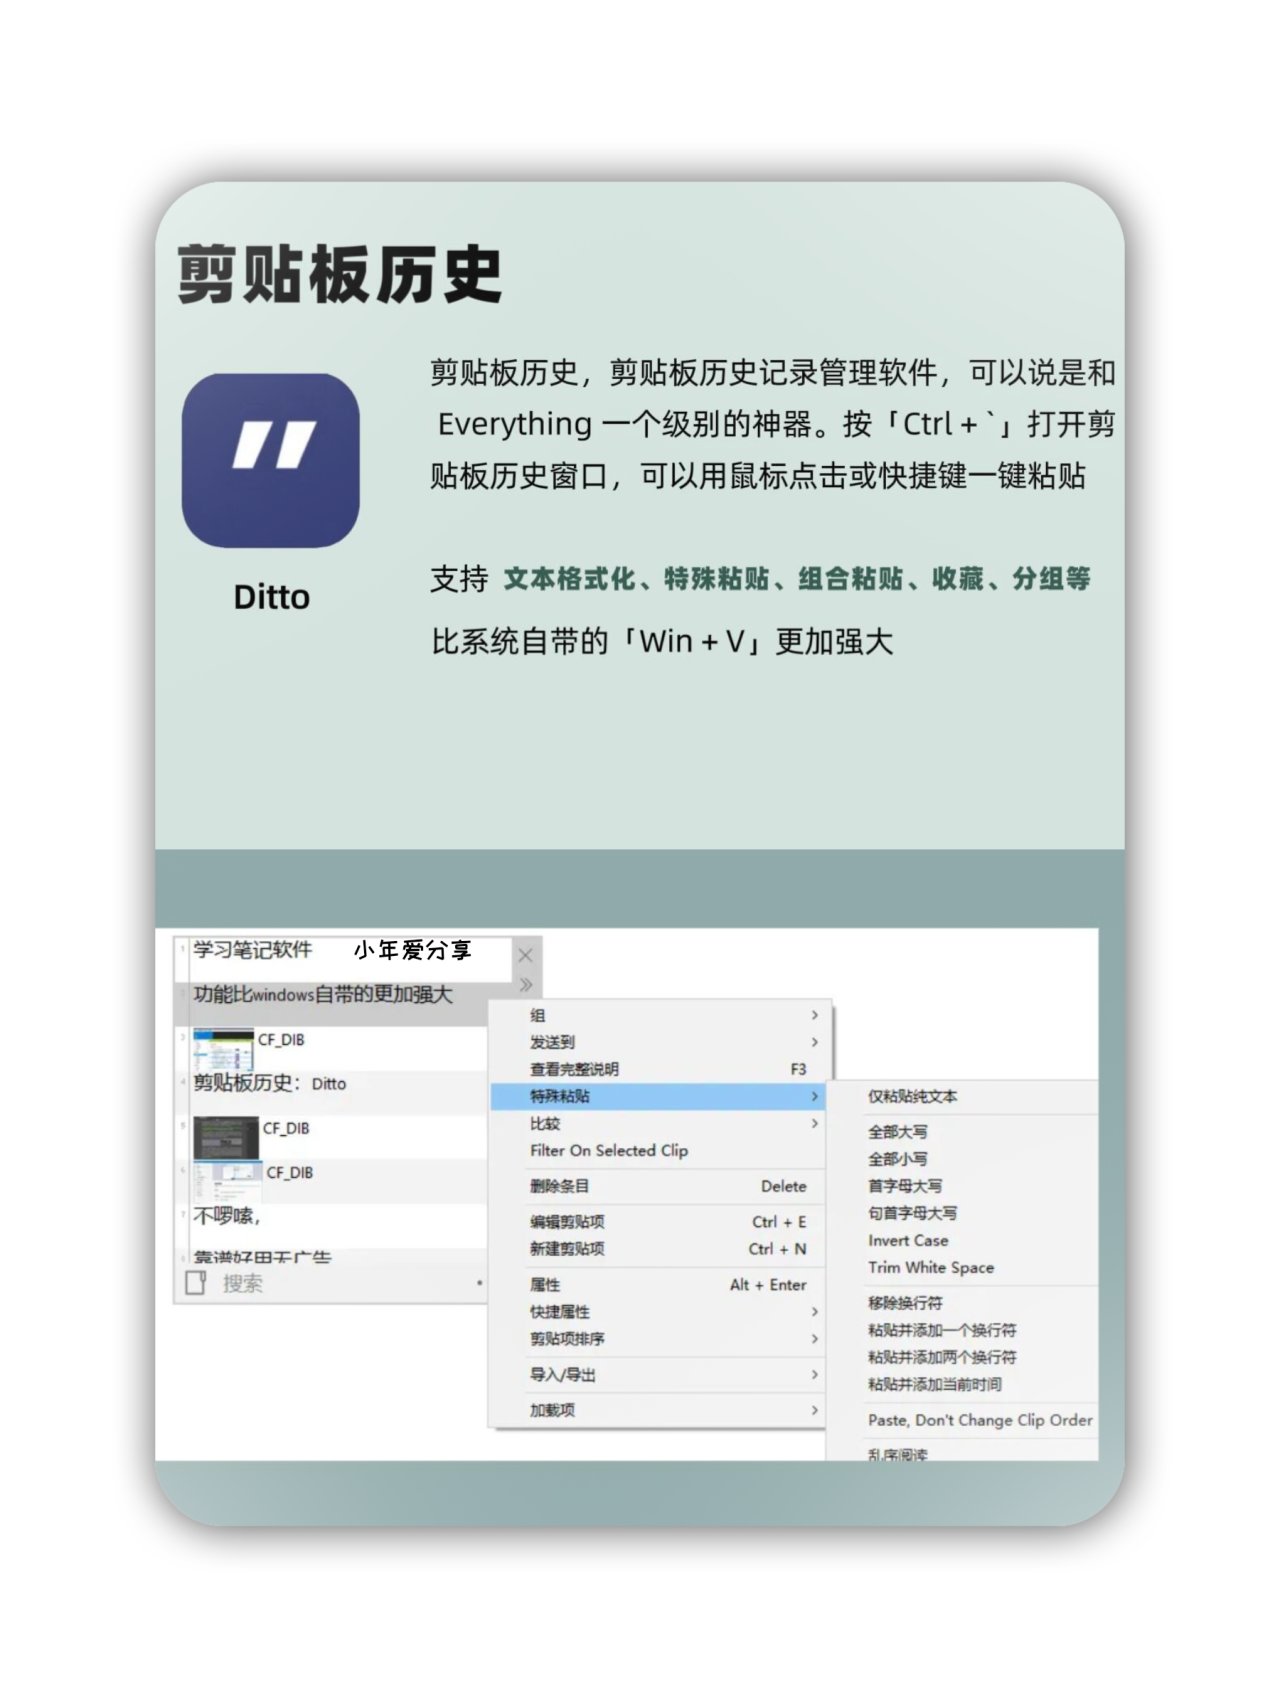Select the highlighted 特殊粘贴 menu item
The width and height of the screenshot is (1280, 1707).
coord(660,1096)
